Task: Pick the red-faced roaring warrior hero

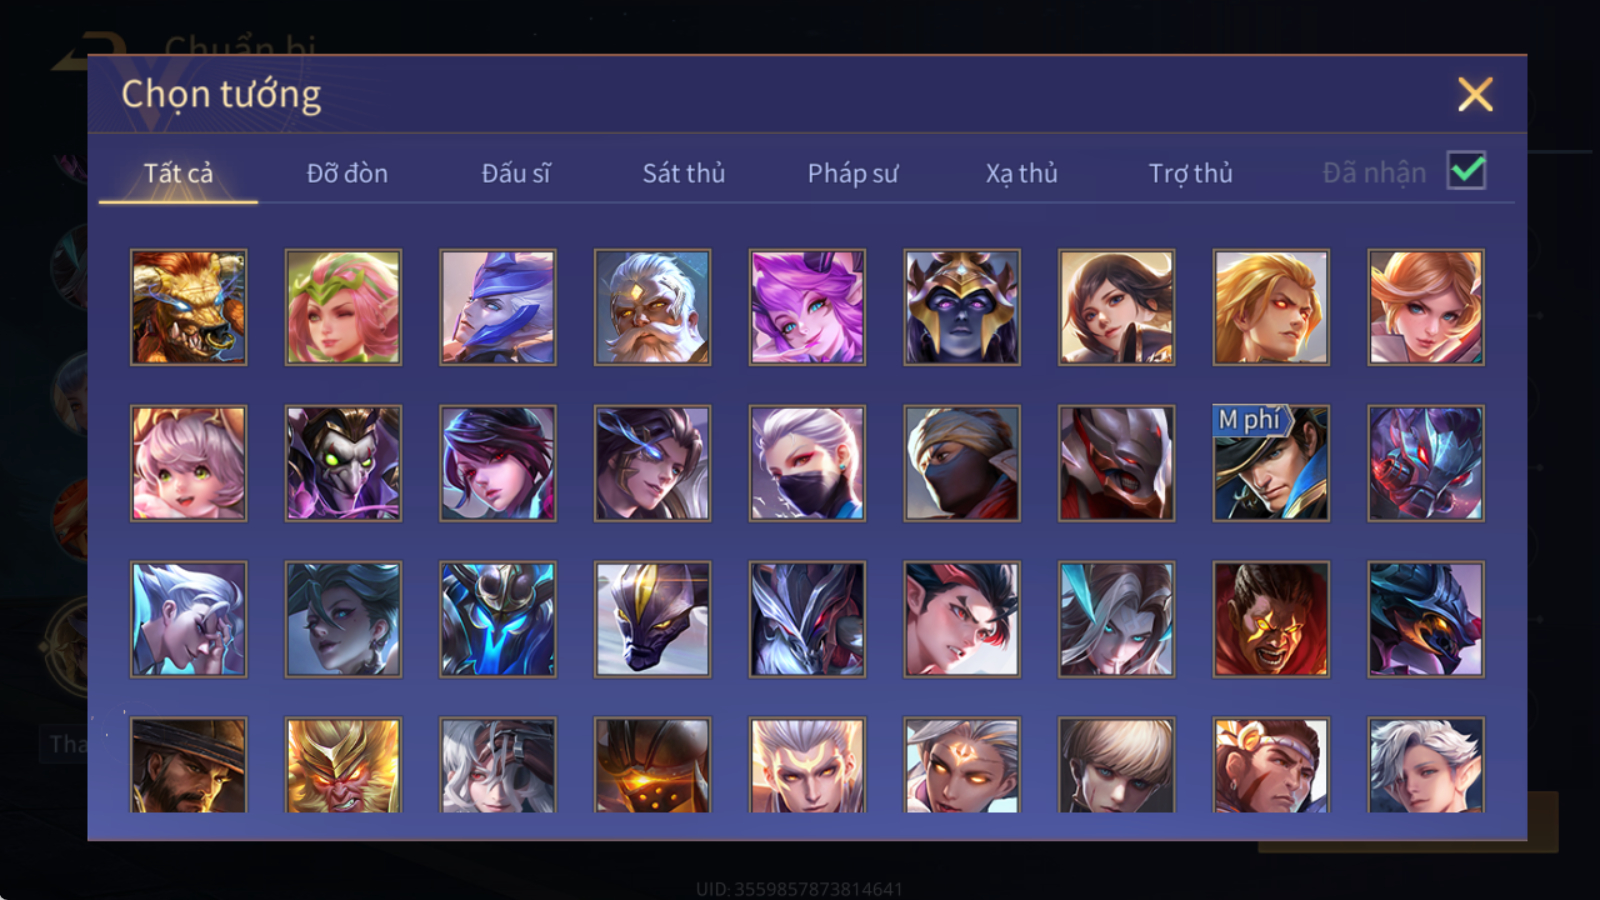Action: click(x=1271, y=619)
